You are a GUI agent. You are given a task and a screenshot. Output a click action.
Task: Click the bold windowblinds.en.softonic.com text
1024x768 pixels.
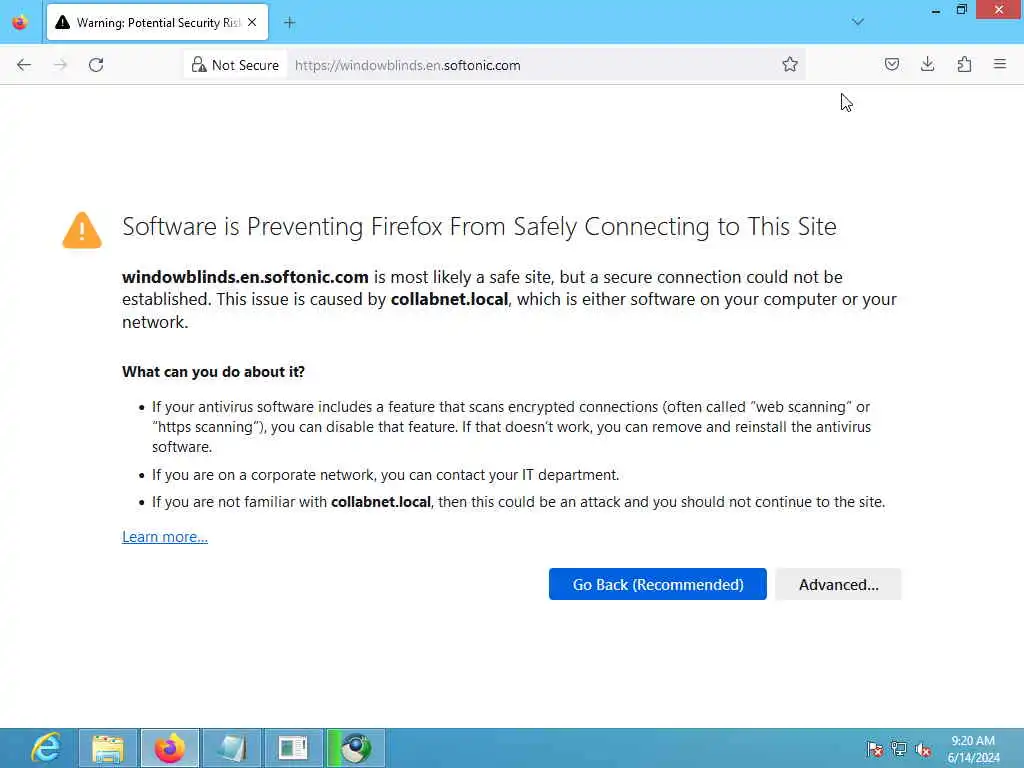click(x=245, y=277)
